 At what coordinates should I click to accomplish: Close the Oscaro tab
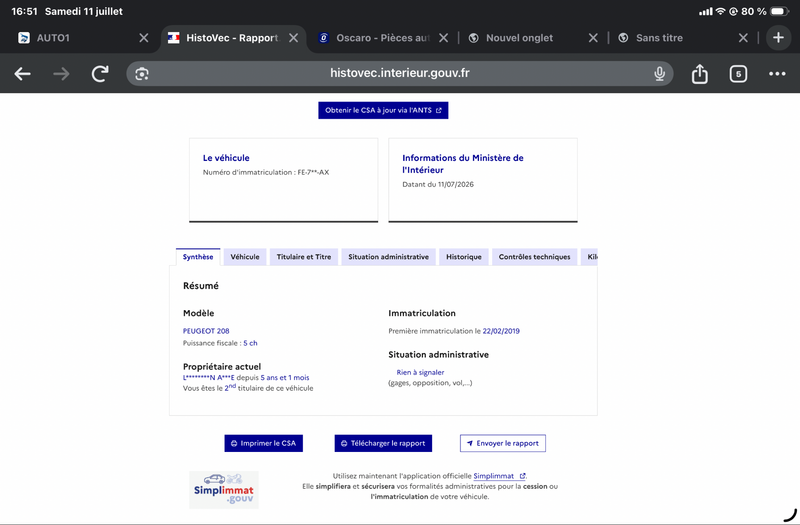tap(443, 38)
